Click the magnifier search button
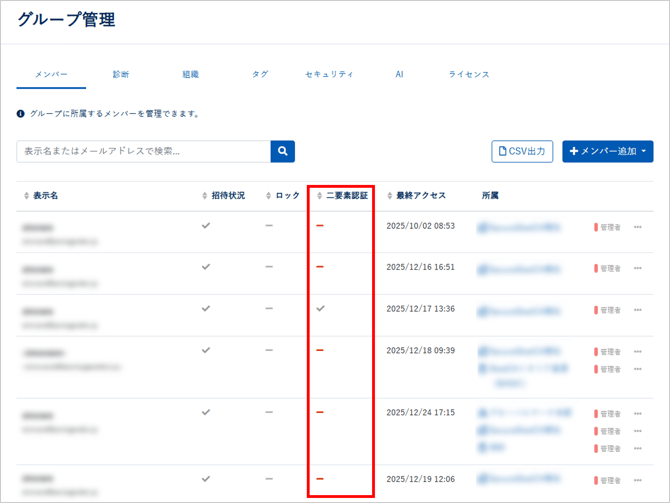The width and height of the screenshot is (670, 503). [283, 151]
